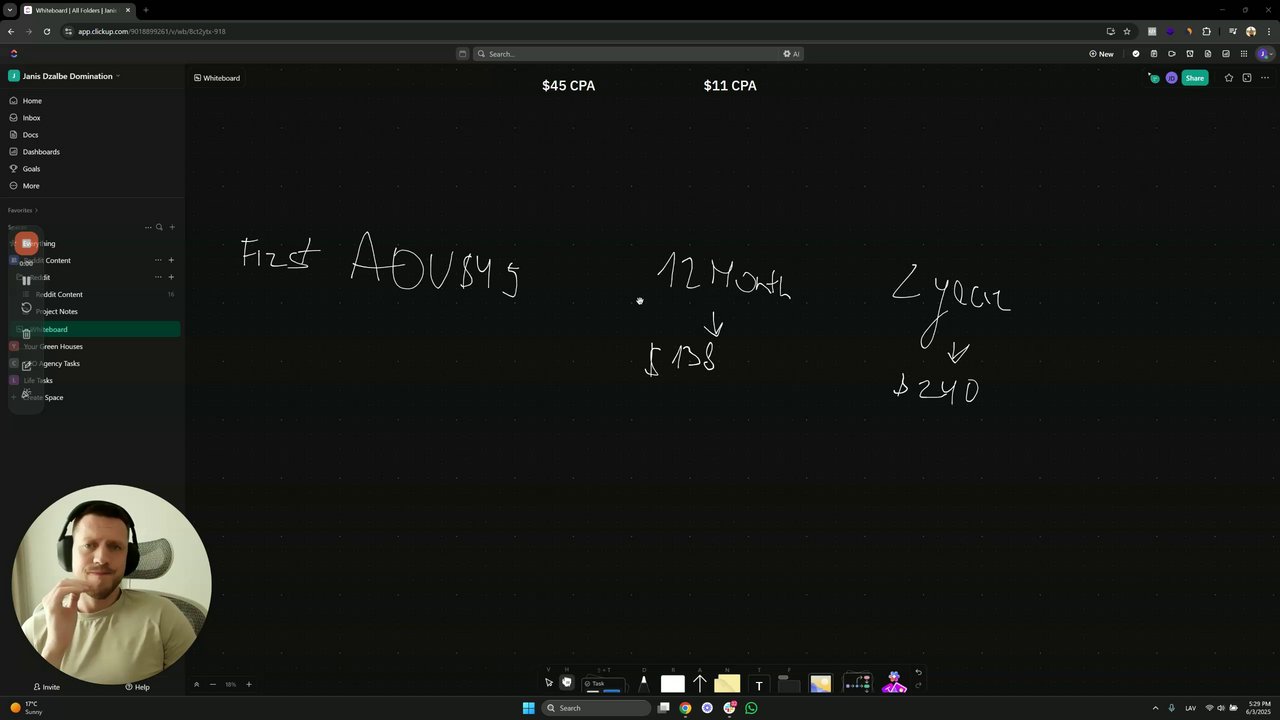
Task: Collapse the bottom-left zoom panel
Action: (196, 685)
